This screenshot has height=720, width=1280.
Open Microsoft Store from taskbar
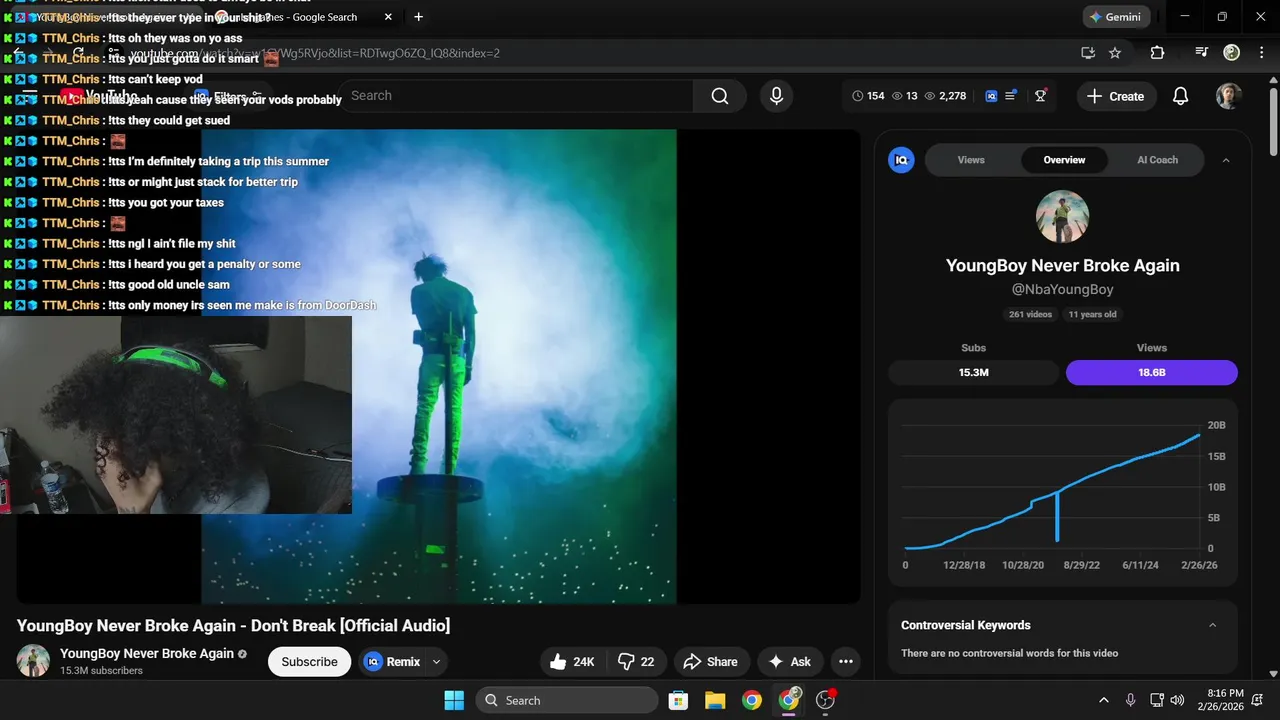pyautogui.click(x=678, y=700)
